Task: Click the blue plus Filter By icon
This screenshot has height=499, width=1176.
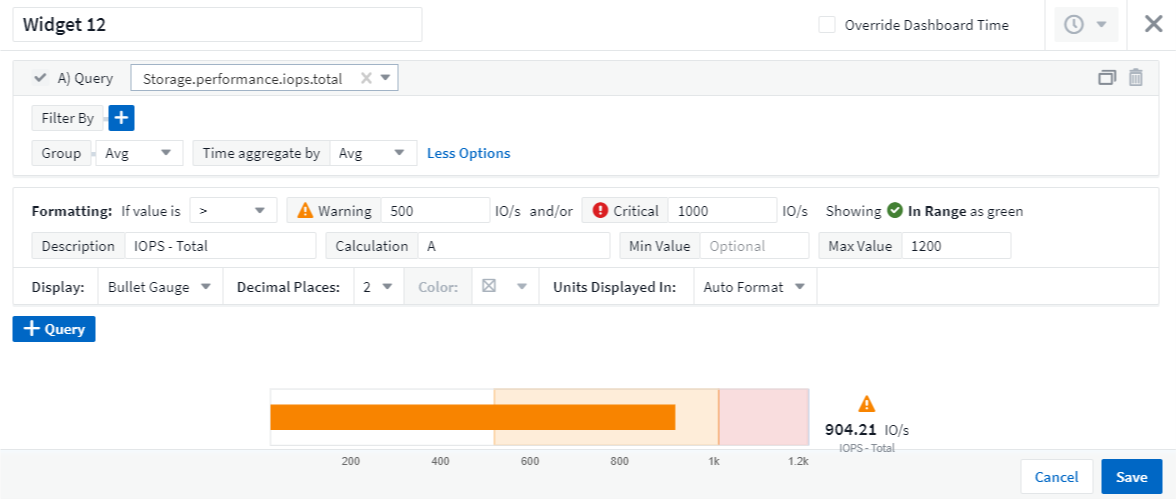Action: (121, 118)
